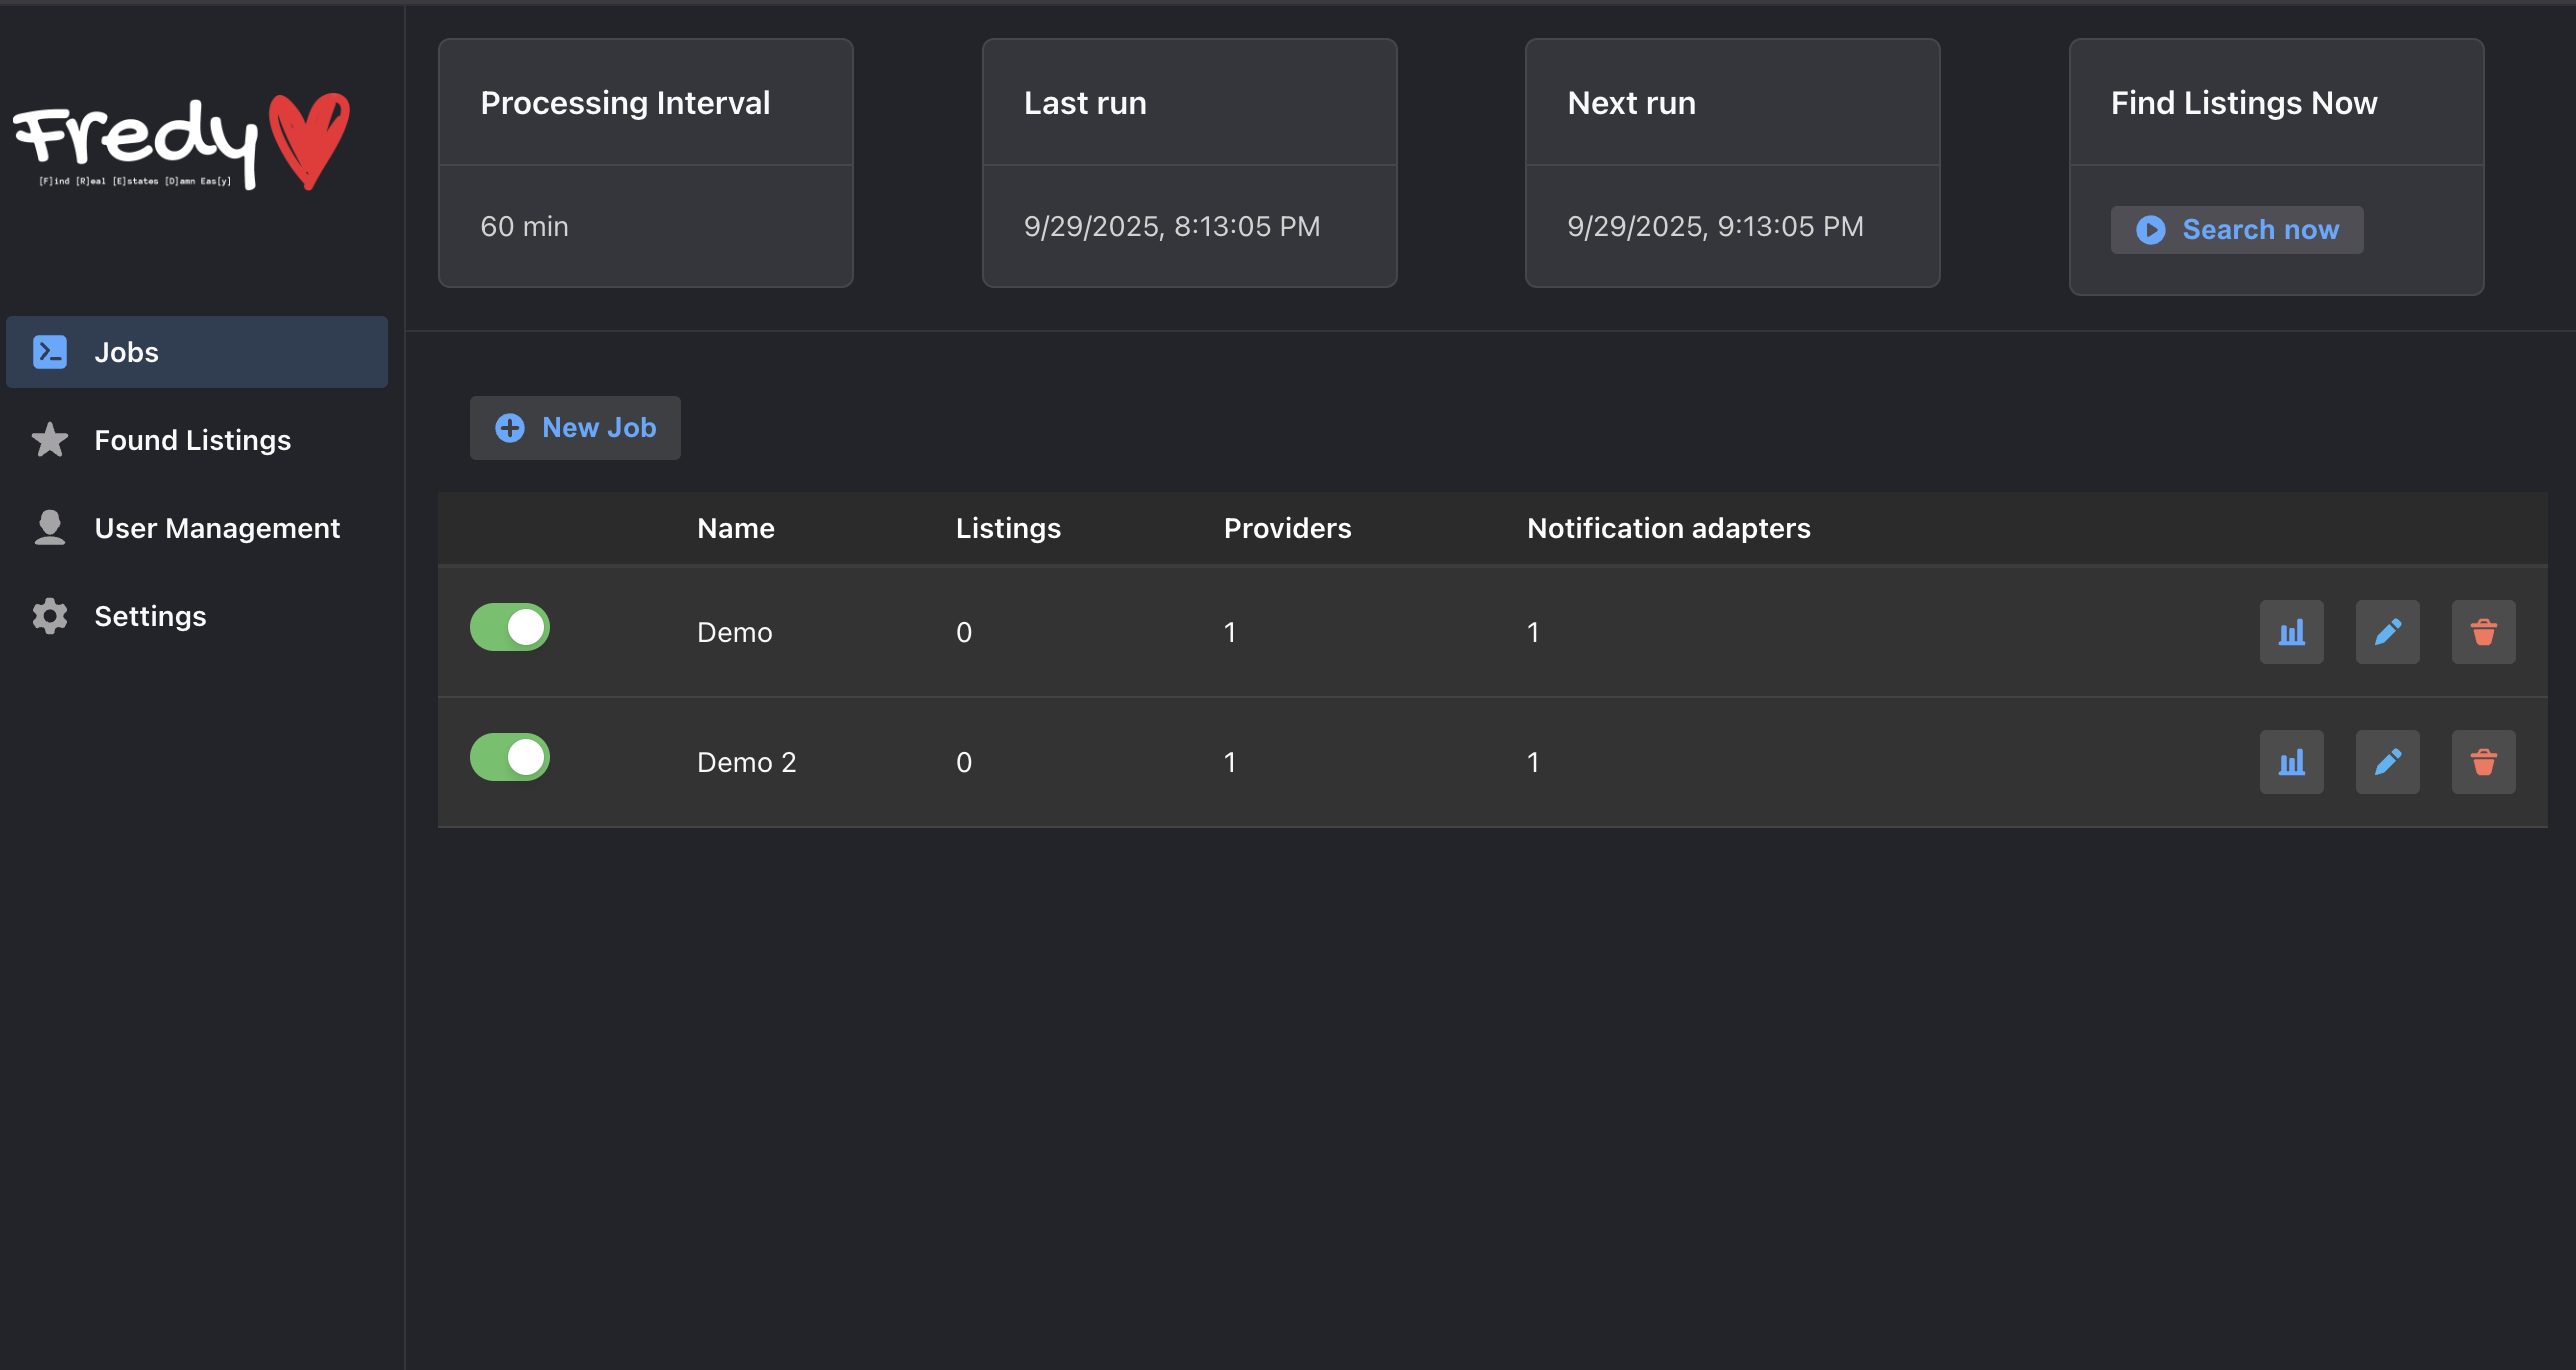Screen dimensions: 2576x1370
Task: Open statistics for the Demo 2 job
Action: coord(2291,762)
